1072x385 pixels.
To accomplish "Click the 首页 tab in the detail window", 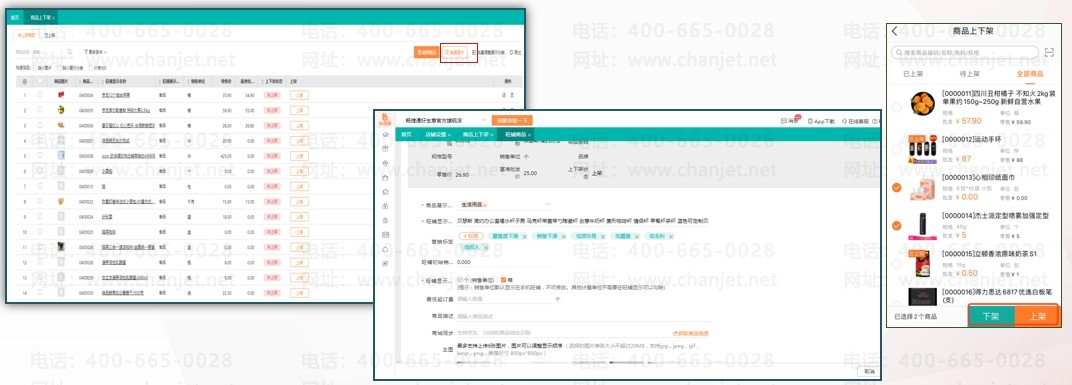I will point(406,135).
